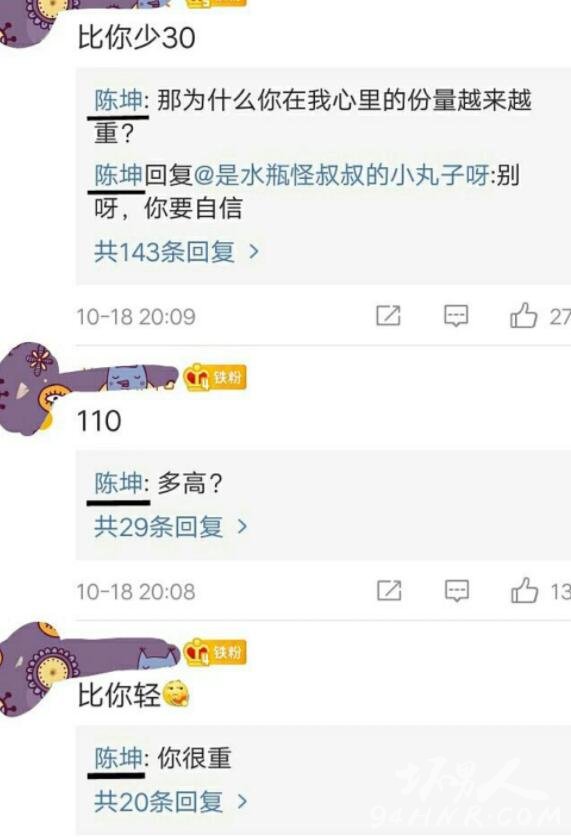Tap the share icon on the 20:08 comment
The image size is (571, 837).
(x=389, y=590)
